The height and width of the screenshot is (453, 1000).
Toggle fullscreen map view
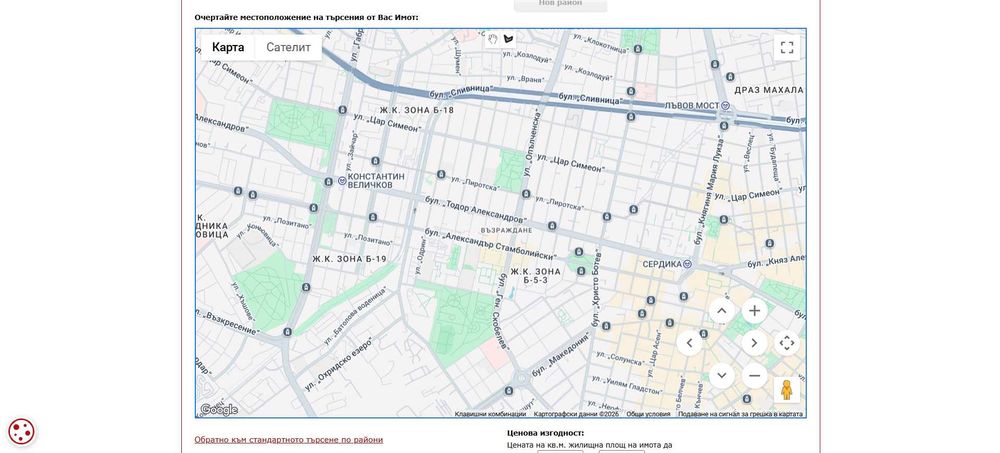787,47
